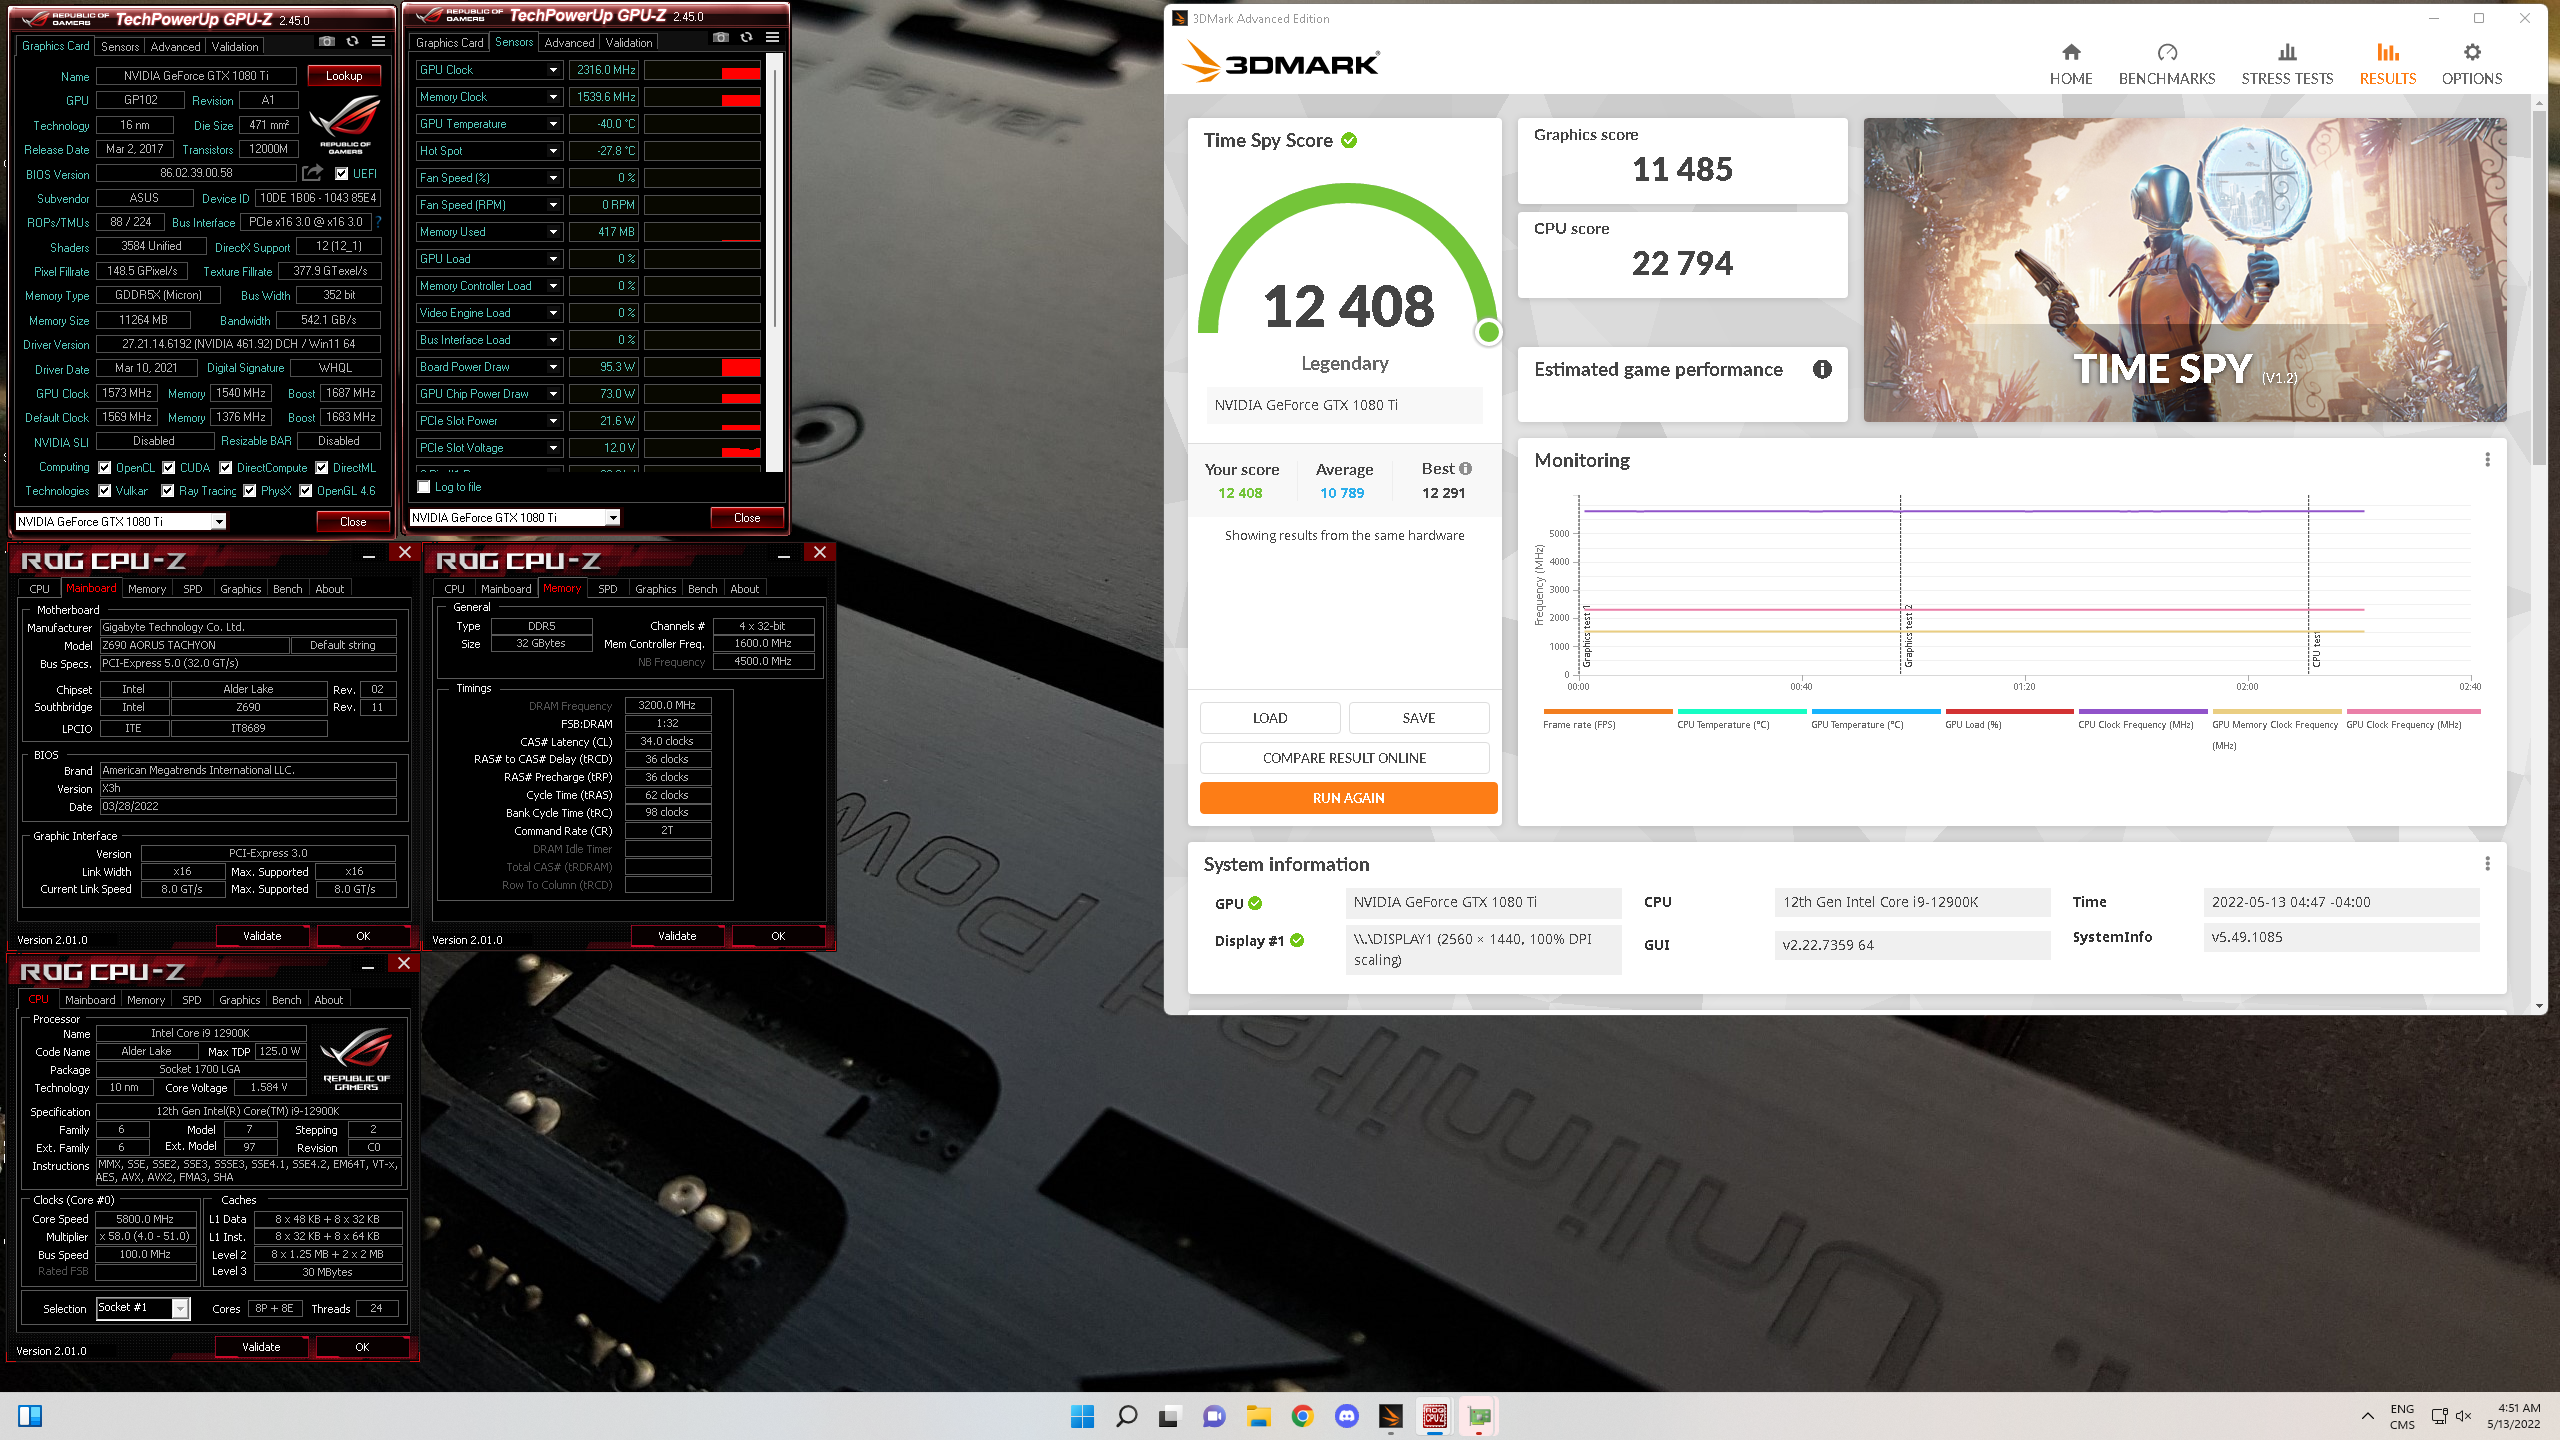
Task: Open GPU selector dropdown in left GPU-Z window
Action: 218,522
